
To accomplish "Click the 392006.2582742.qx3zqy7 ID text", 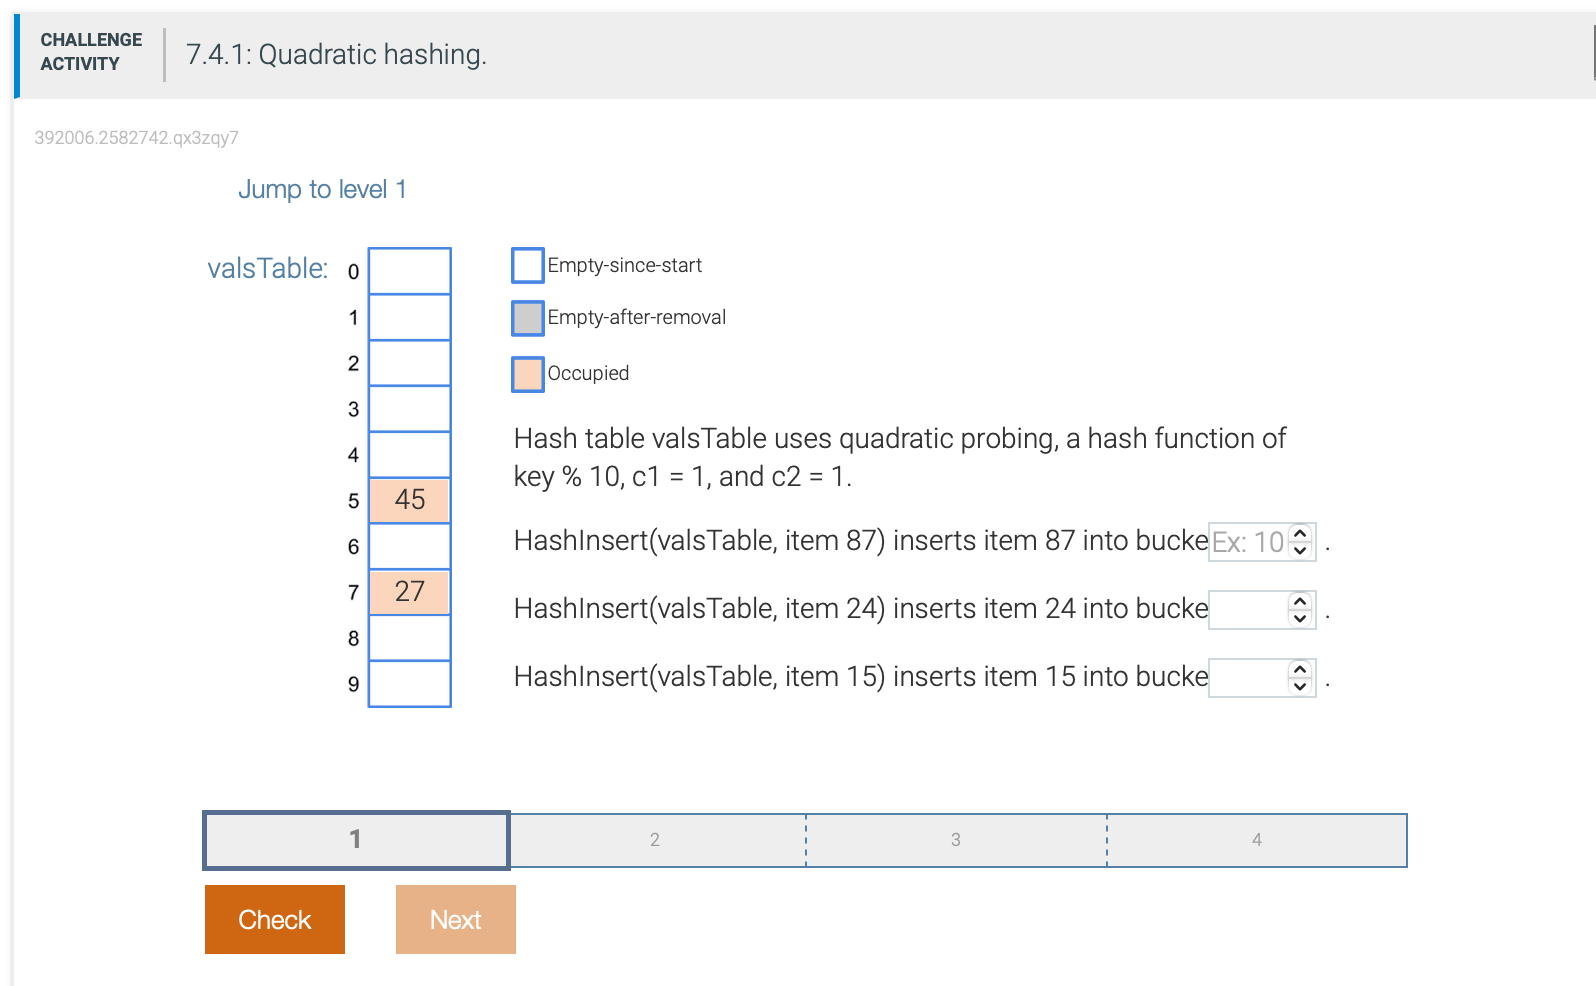I will pyautogui.click(x=136, y=138).
